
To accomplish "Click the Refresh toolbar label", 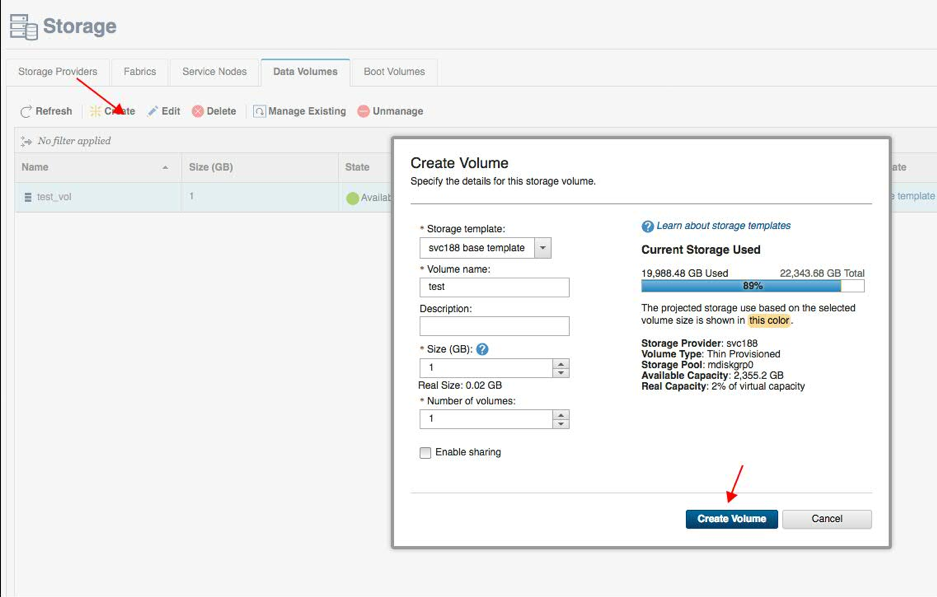I will tap(54, 111).
